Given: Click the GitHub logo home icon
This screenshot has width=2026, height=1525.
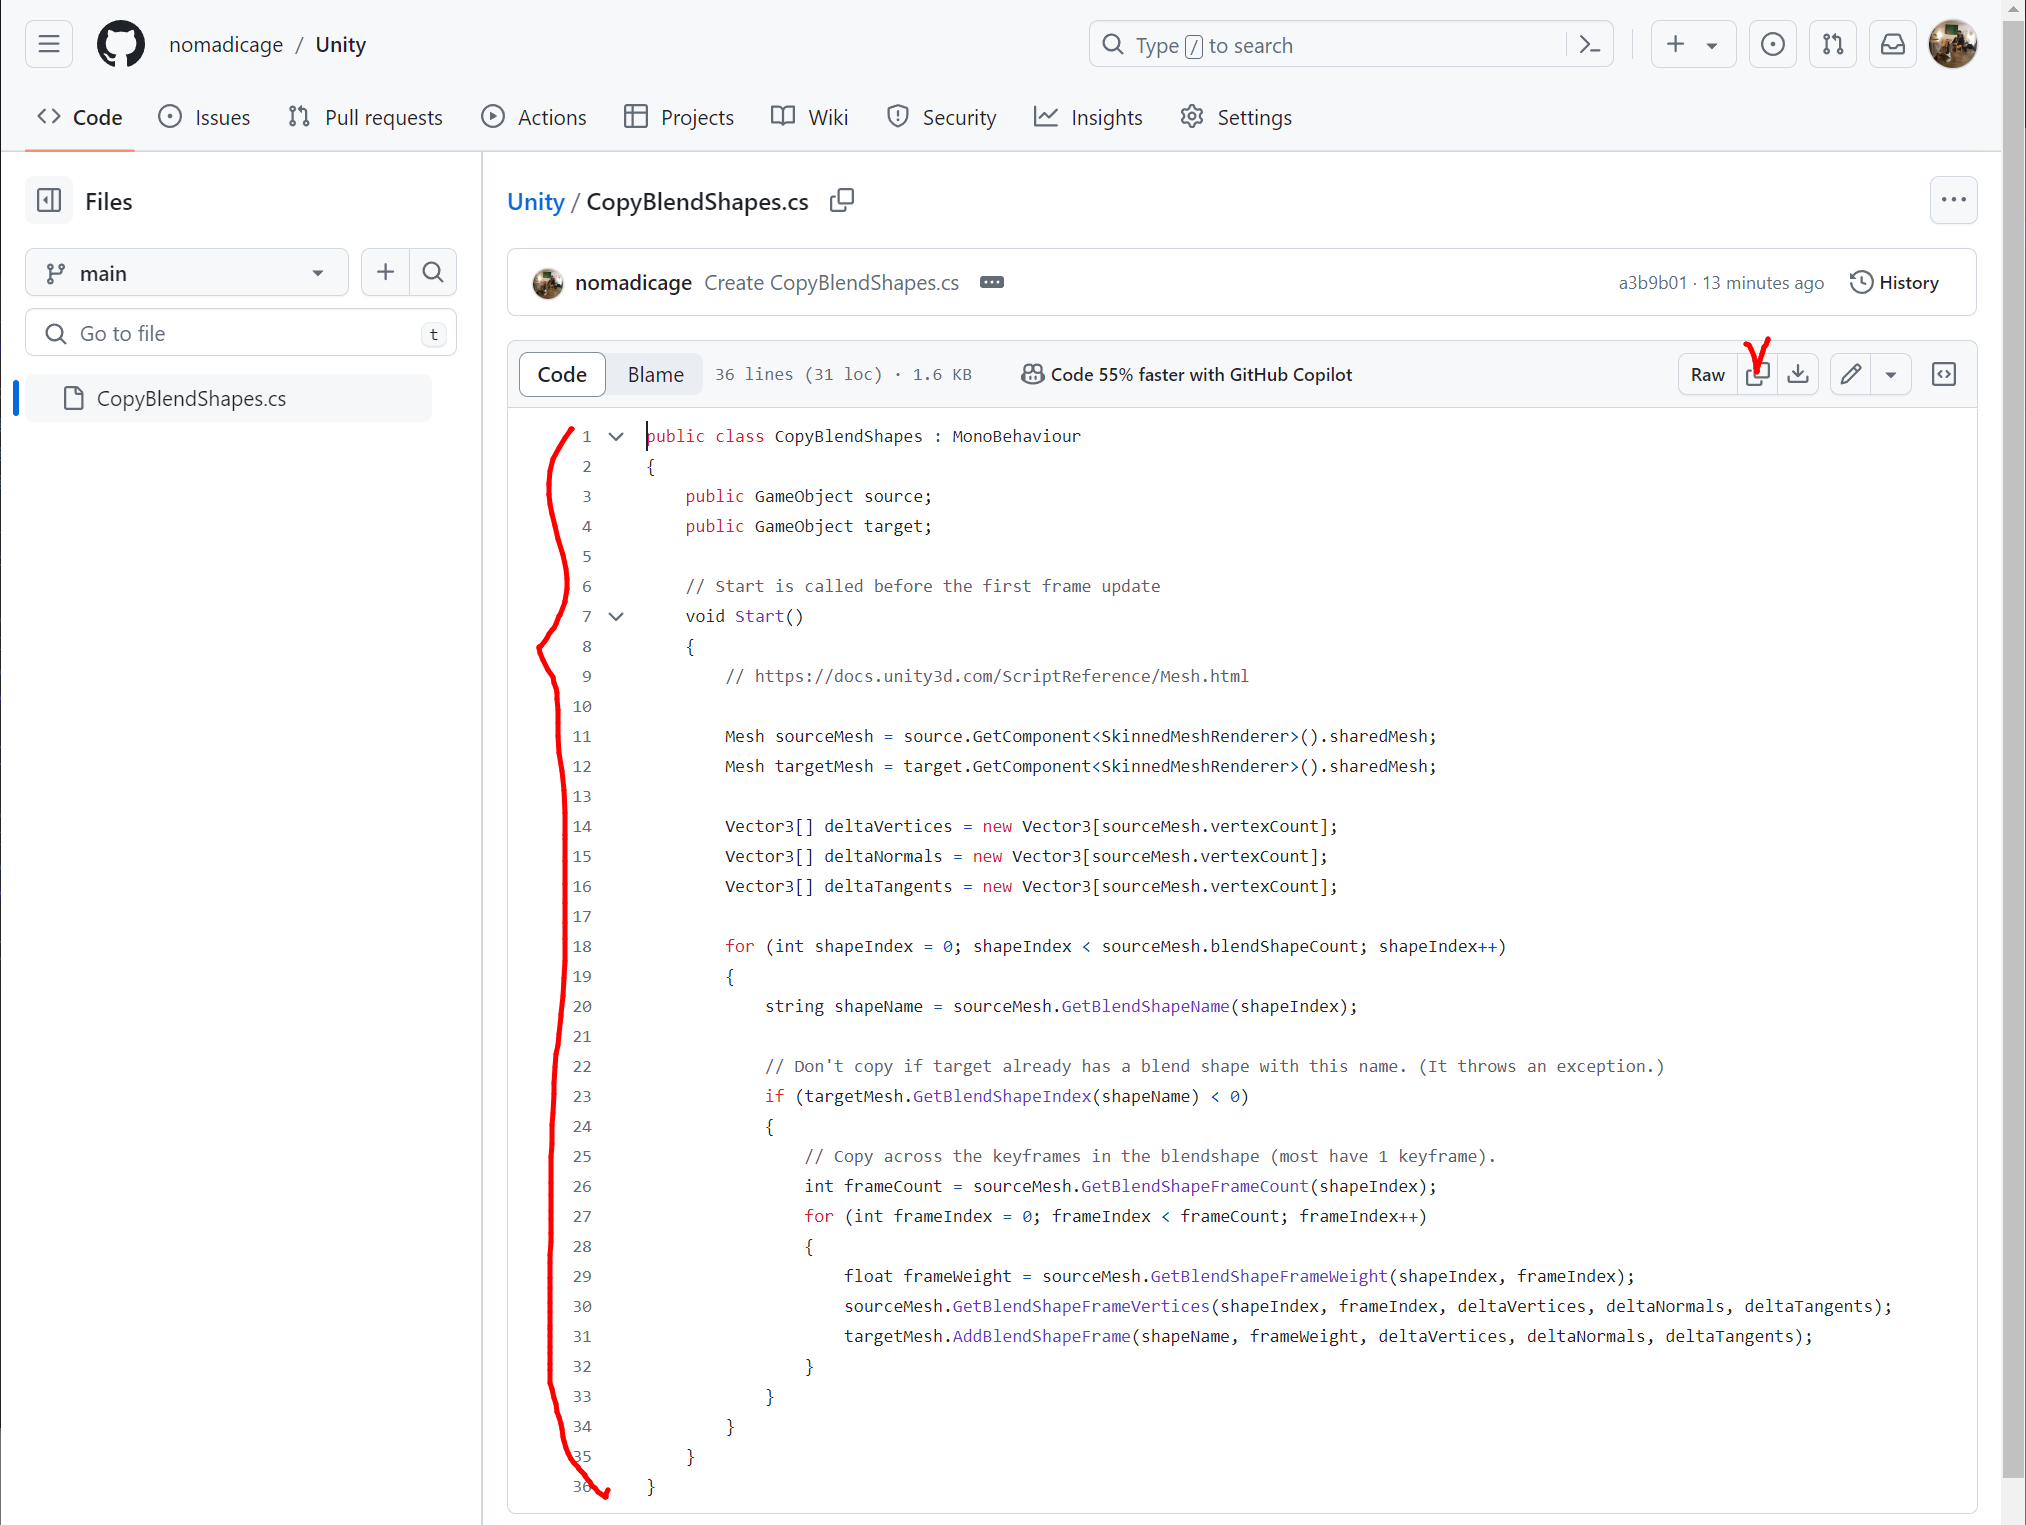Looking at the screenshot, I should coord(120,45).
